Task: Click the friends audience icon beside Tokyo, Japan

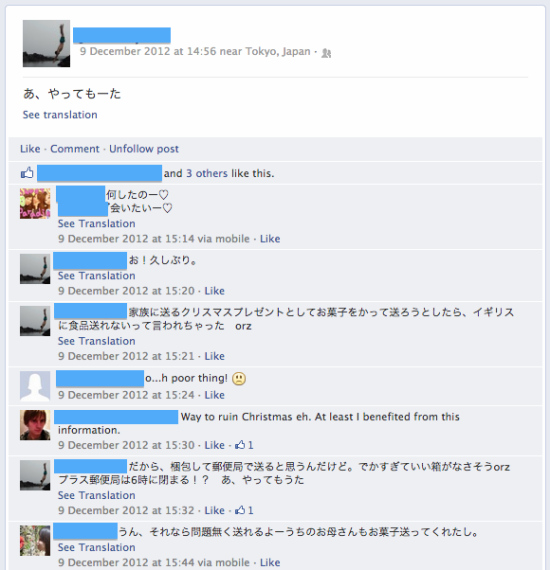Action: [x=326, y=53]
